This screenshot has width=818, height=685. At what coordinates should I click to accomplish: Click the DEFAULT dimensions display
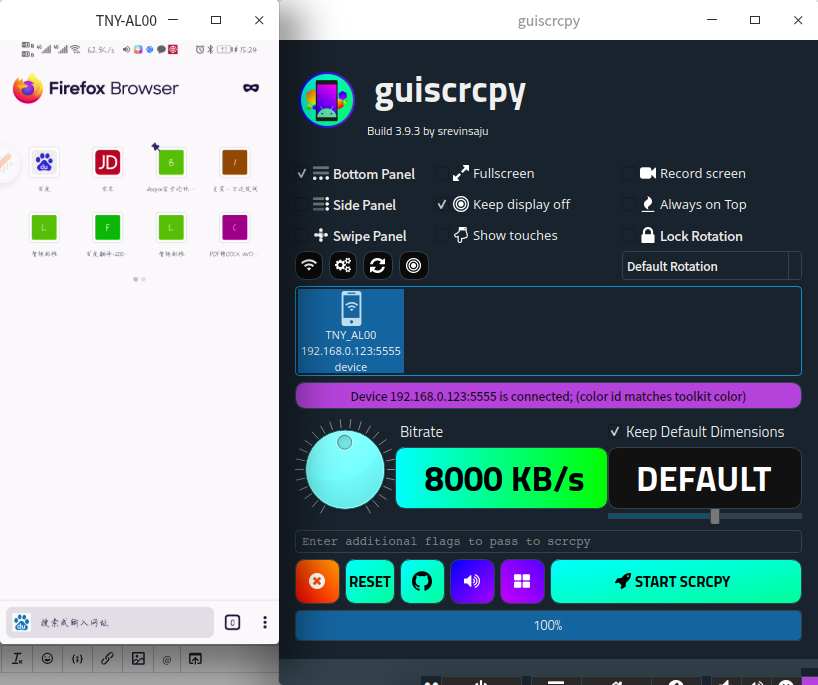click(705, 478)
